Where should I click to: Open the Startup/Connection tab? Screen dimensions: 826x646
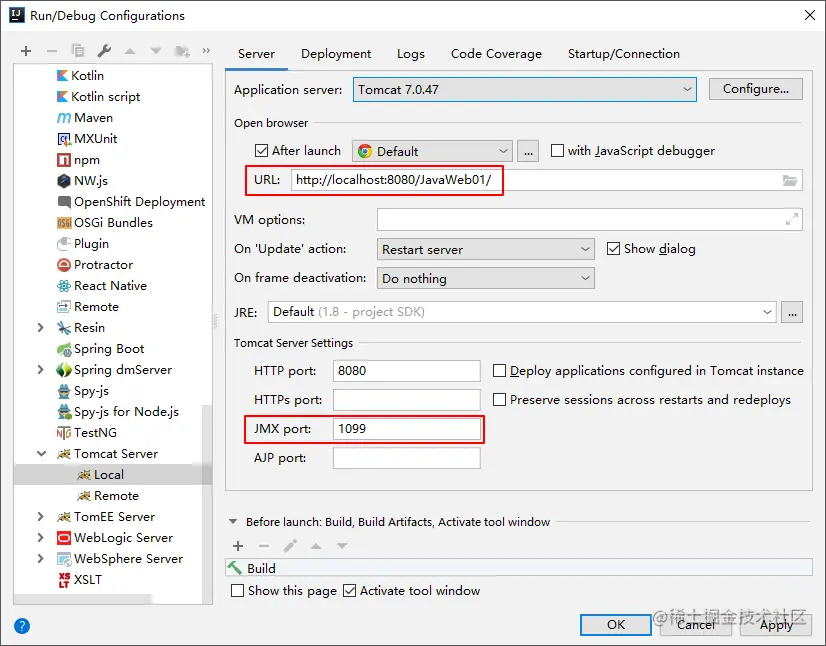pos(624,54)
